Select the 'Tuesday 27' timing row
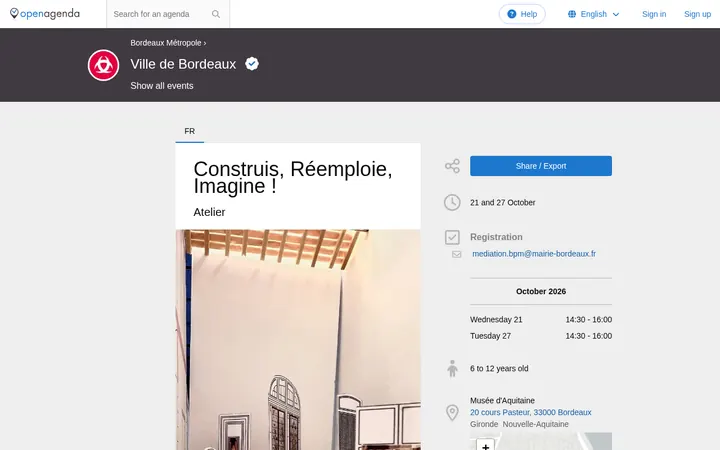 (x=540, y=336)
